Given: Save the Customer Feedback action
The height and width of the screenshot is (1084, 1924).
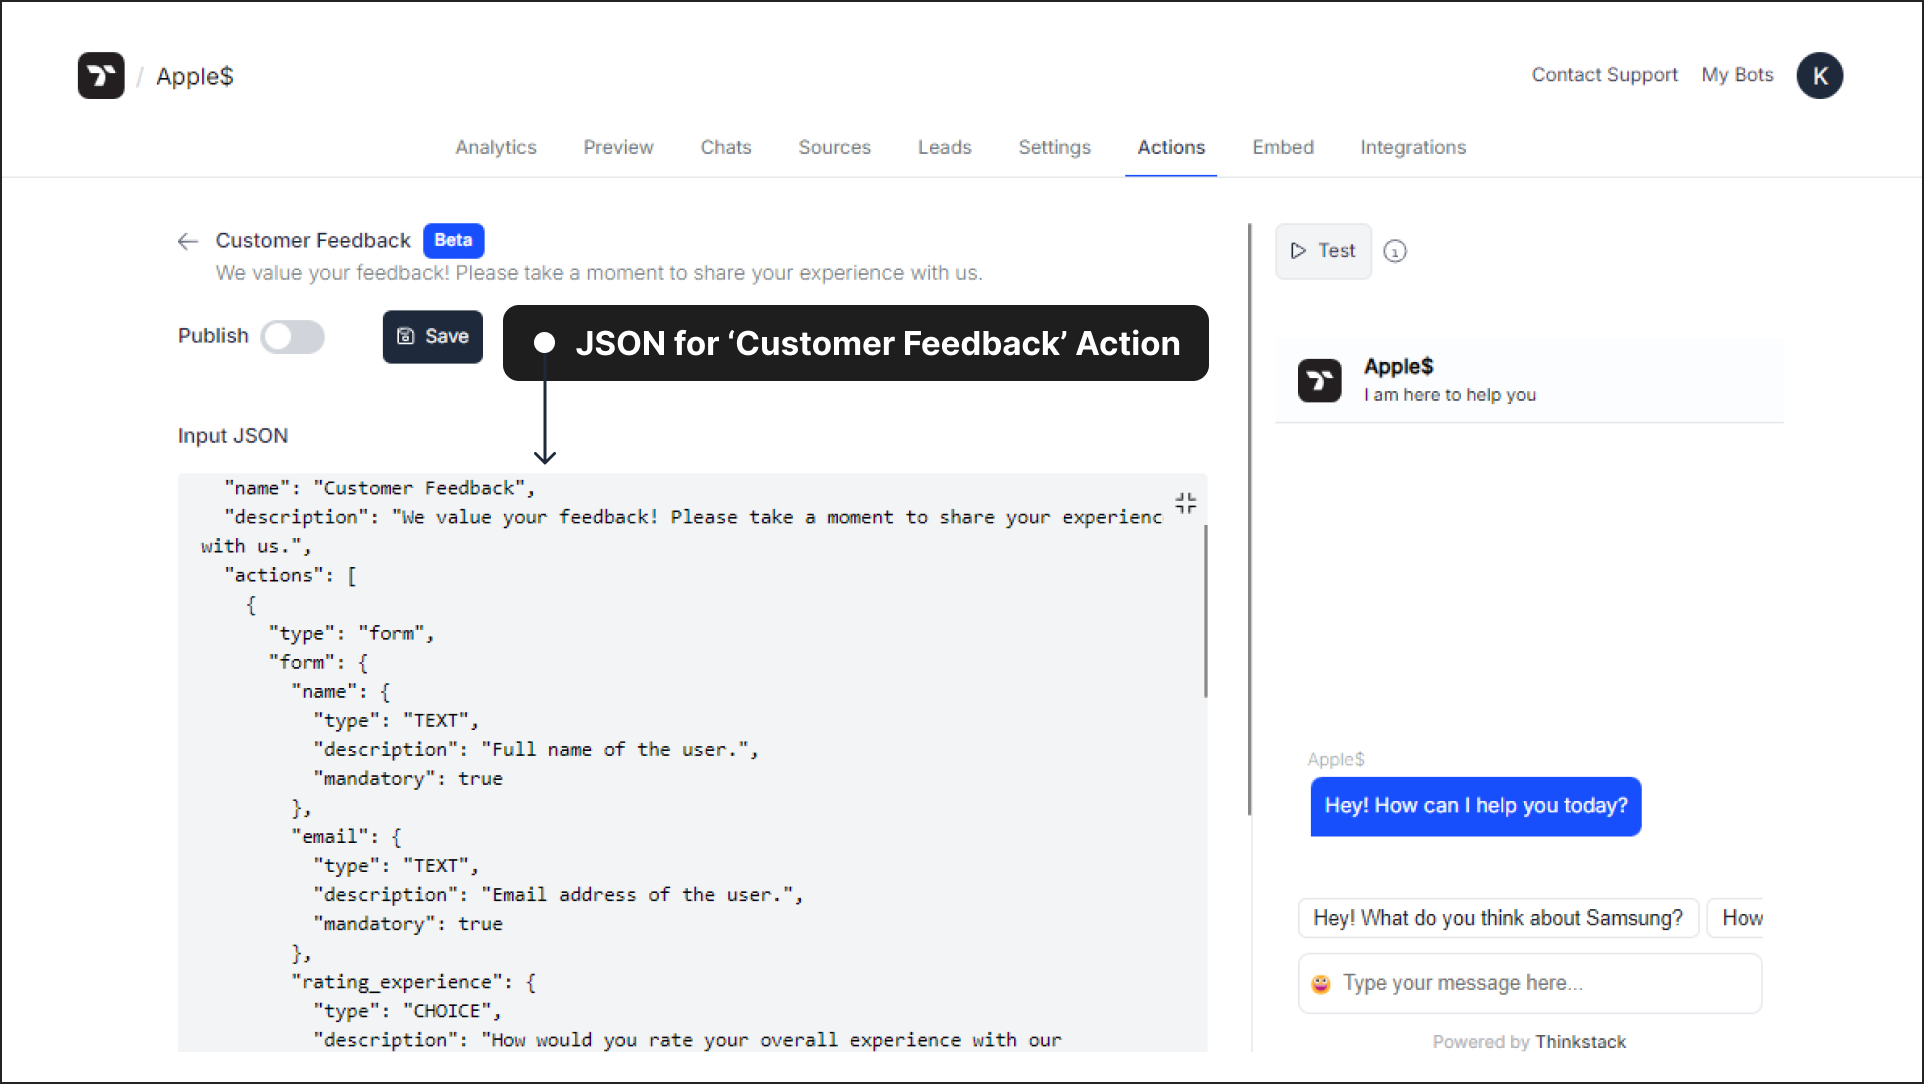Looking at the screenshot, I should click(433, 337).
